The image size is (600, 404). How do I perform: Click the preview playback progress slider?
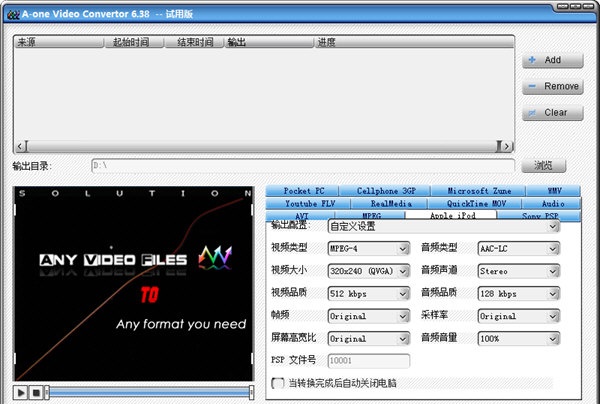click(x=149, y=392)
